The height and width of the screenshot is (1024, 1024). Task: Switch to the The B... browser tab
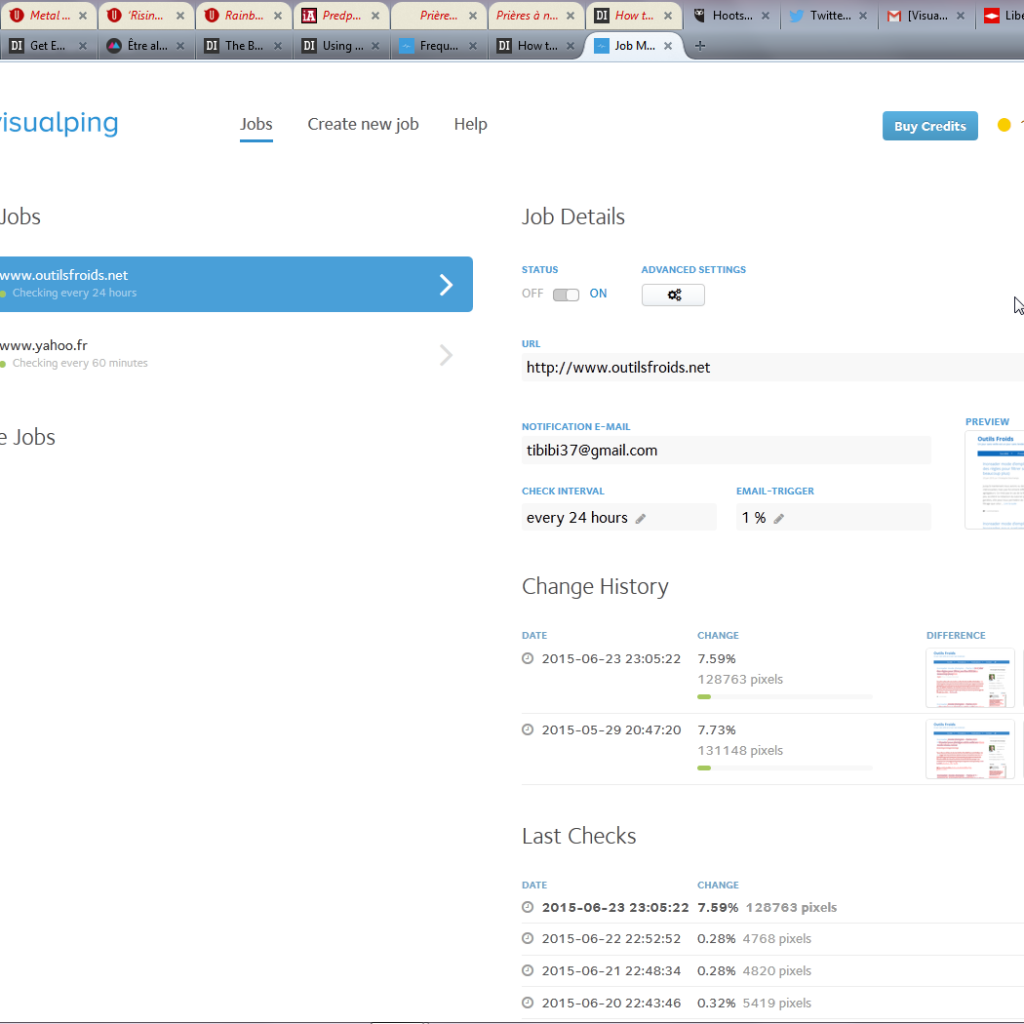[244, 46]
